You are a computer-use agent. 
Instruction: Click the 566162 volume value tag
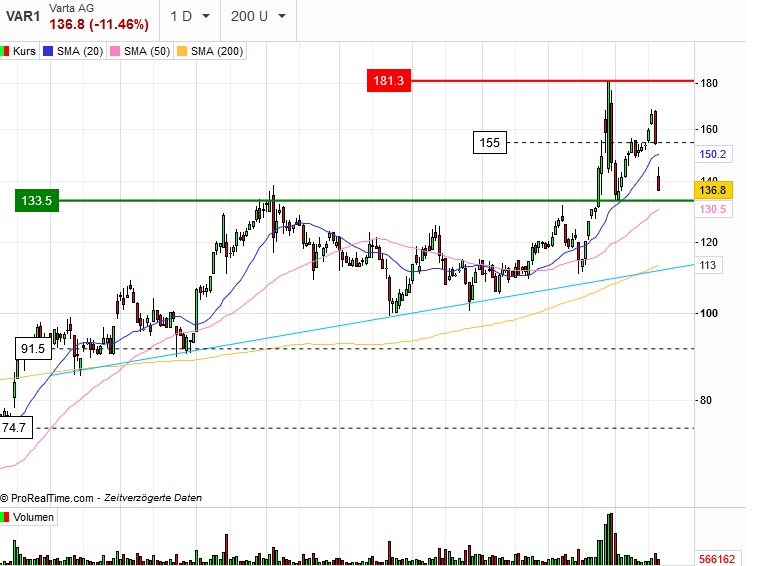(717, 559)
